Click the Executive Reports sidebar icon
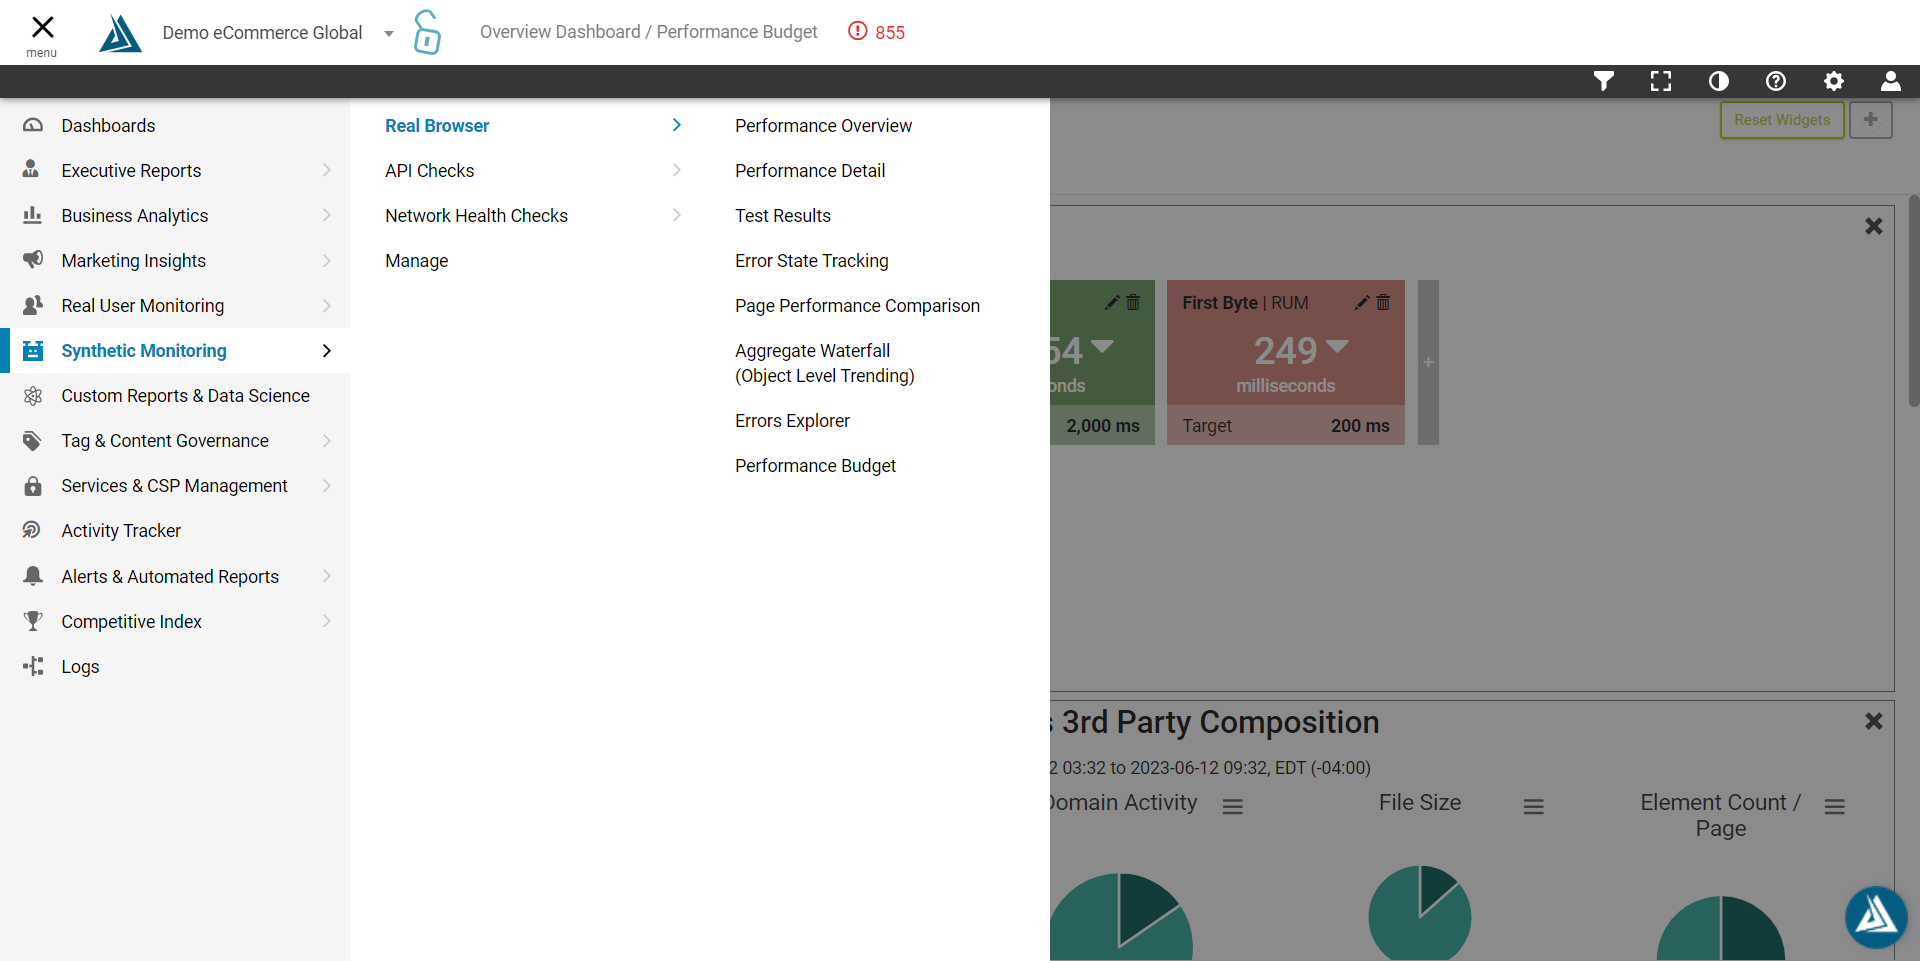Image resolution: width=1920 pixels, height=961 pixels. click(32, 170)
